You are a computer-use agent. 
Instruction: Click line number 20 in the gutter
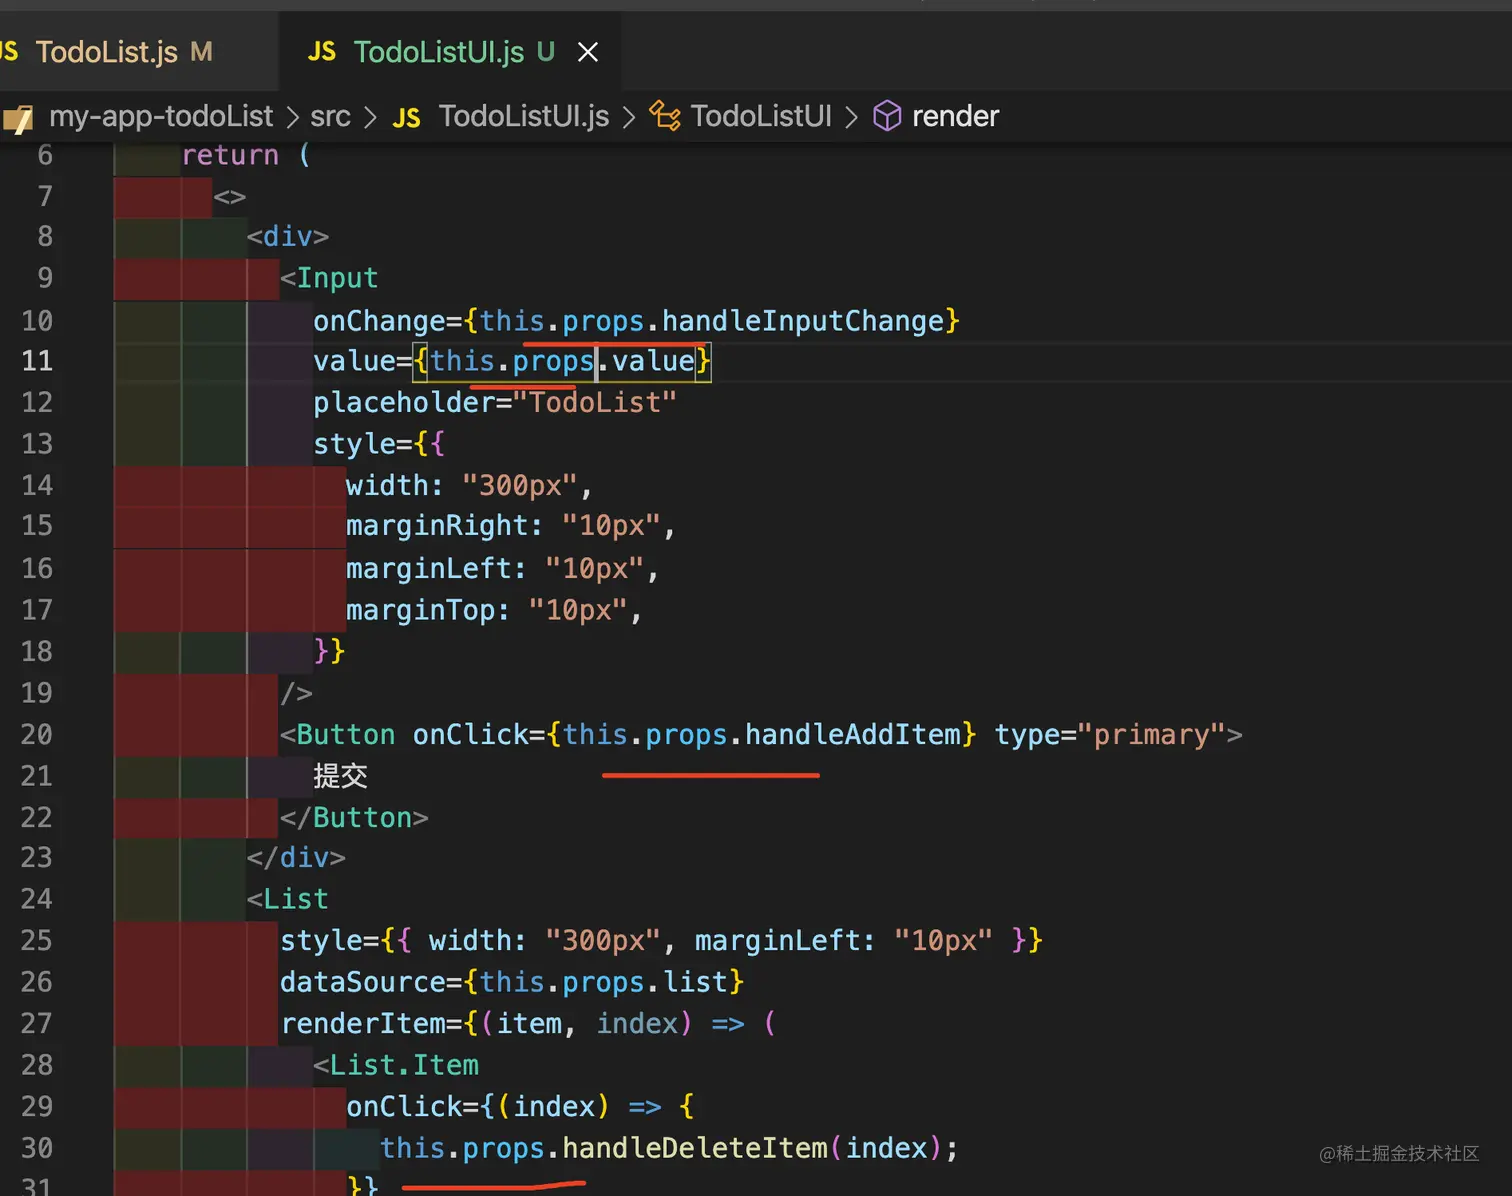pyautogui.click(x=37, y=735)
